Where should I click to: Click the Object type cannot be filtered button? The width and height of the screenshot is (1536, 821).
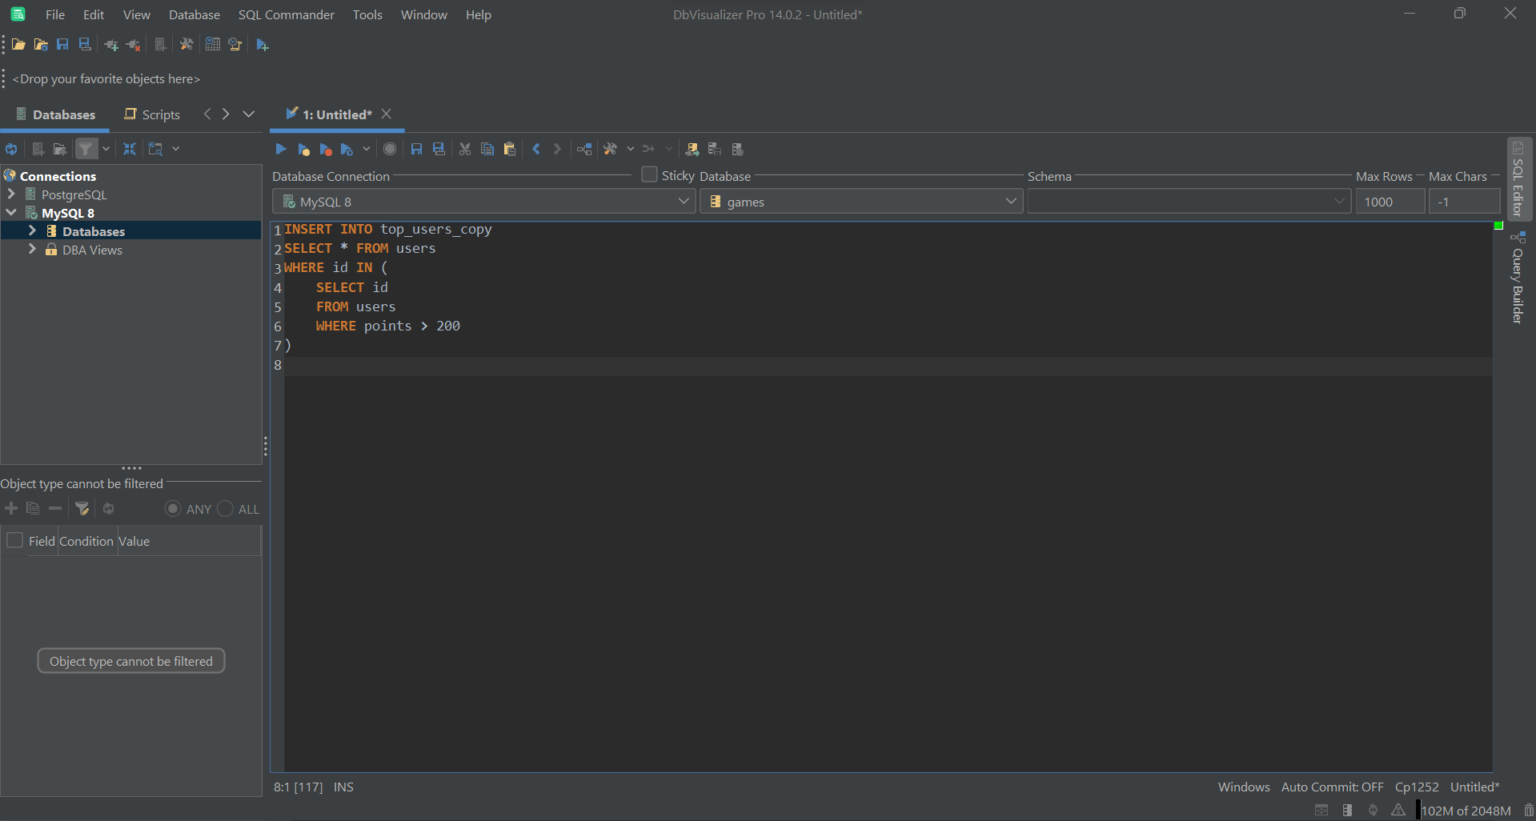click(x=130, y=660)
